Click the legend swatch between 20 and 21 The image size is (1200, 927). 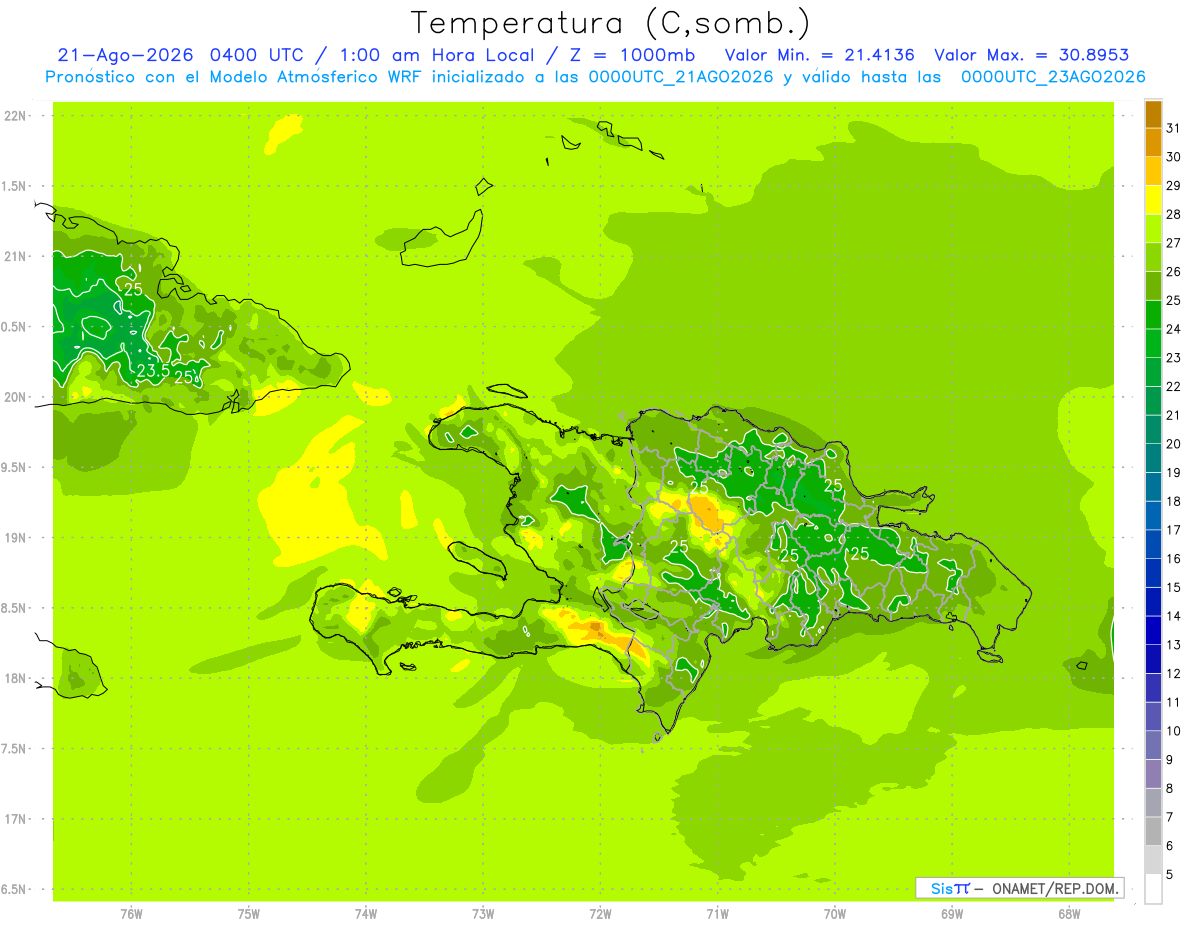click(x=1153, y=429)
